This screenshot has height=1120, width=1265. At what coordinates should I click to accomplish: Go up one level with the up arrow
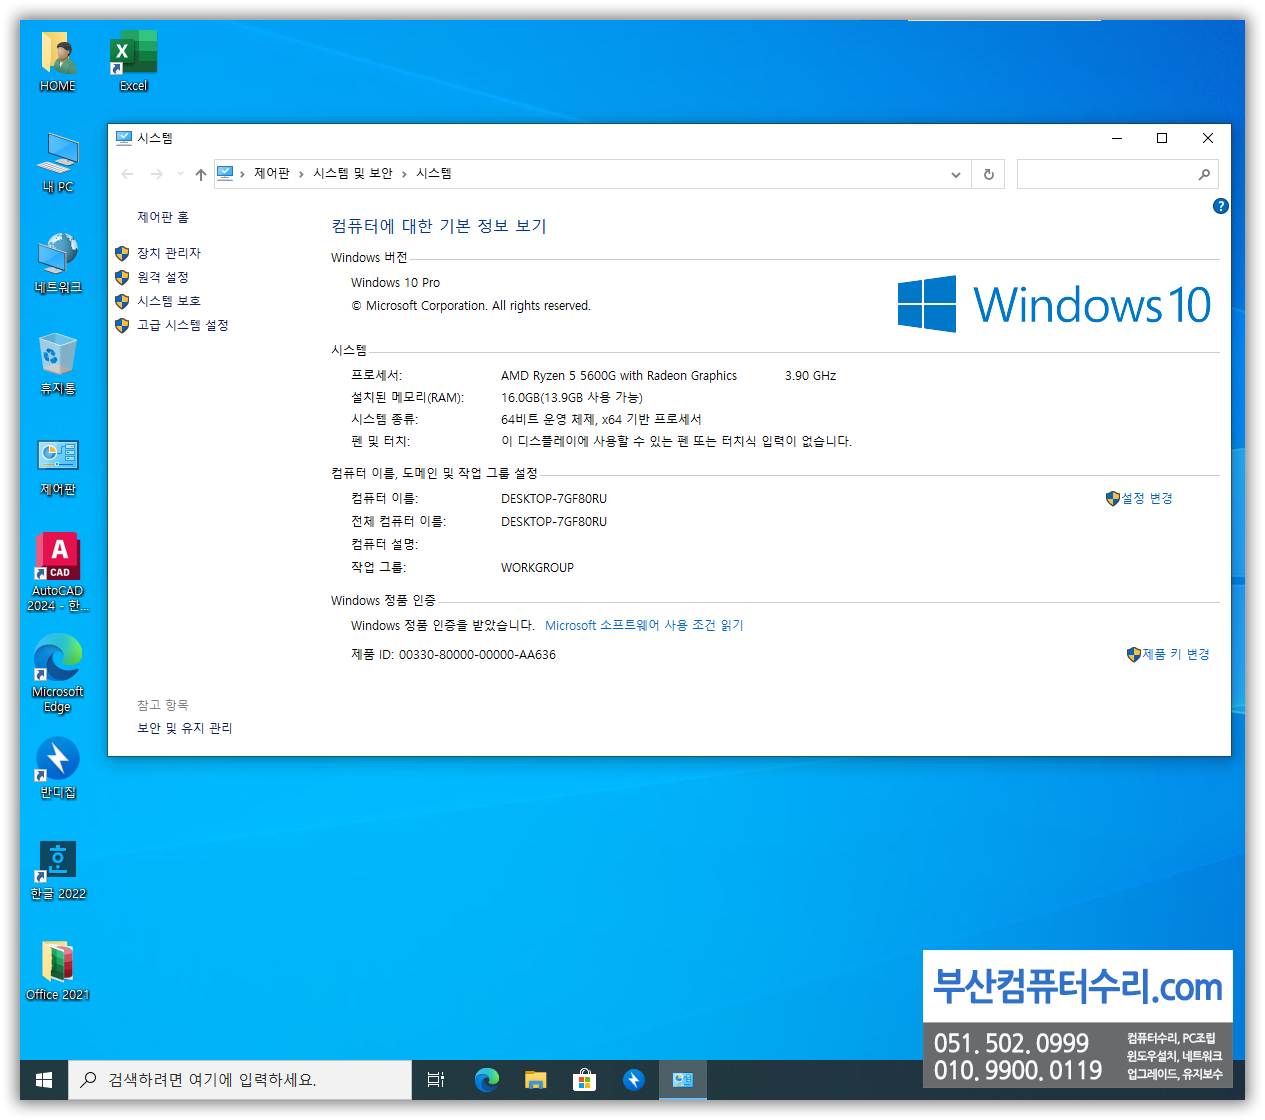click(201, 174)
